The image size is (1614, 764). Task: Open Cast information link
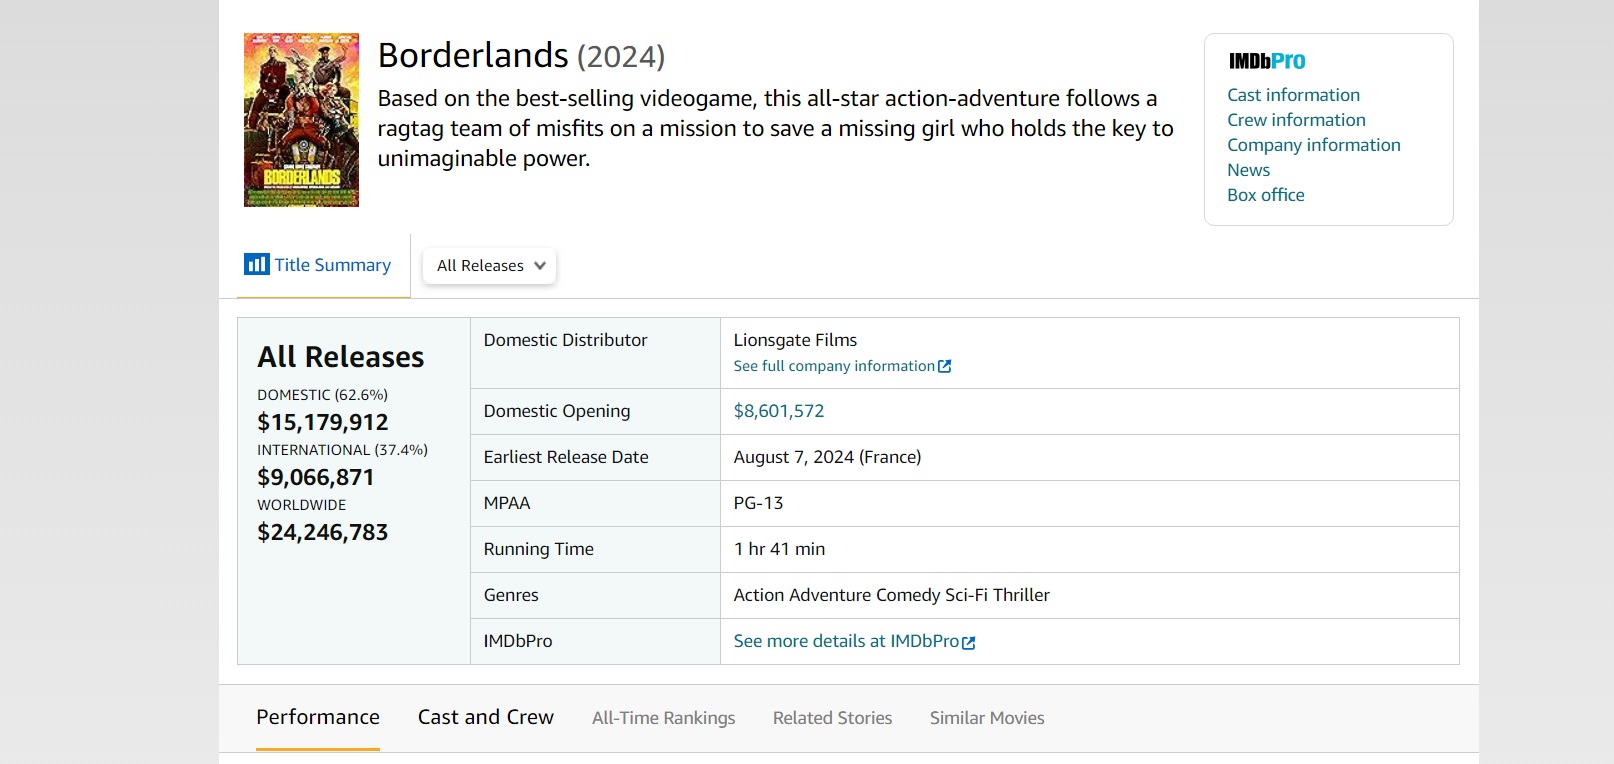1294,95
